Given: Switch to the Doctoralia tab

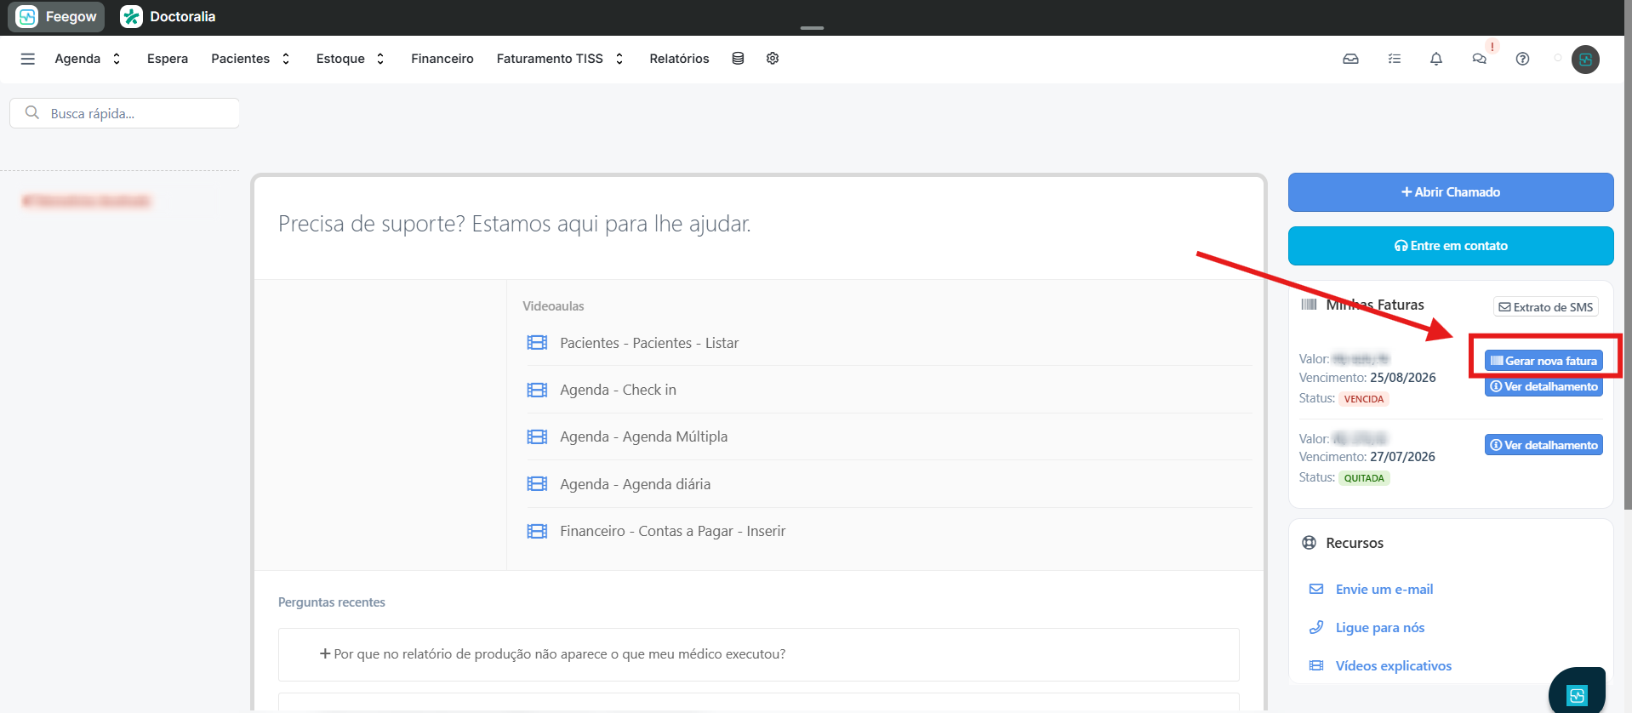Looking at the screenshot, I should click(x=168, y=17).
